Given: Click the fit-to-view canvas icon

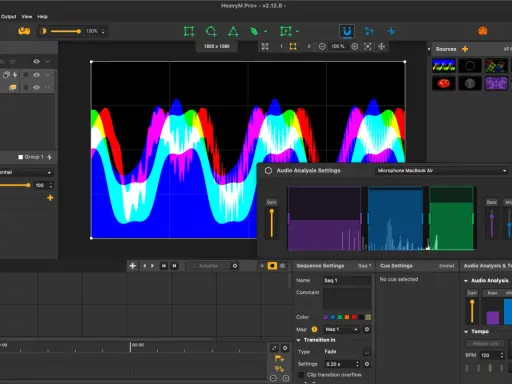Looking at the screenshot, I should (368, 46).
